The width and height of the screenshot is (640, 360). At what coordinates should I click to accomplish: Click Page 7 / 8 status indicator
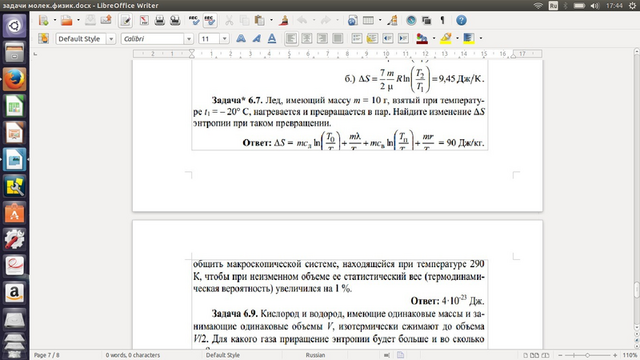click(47, 355)
